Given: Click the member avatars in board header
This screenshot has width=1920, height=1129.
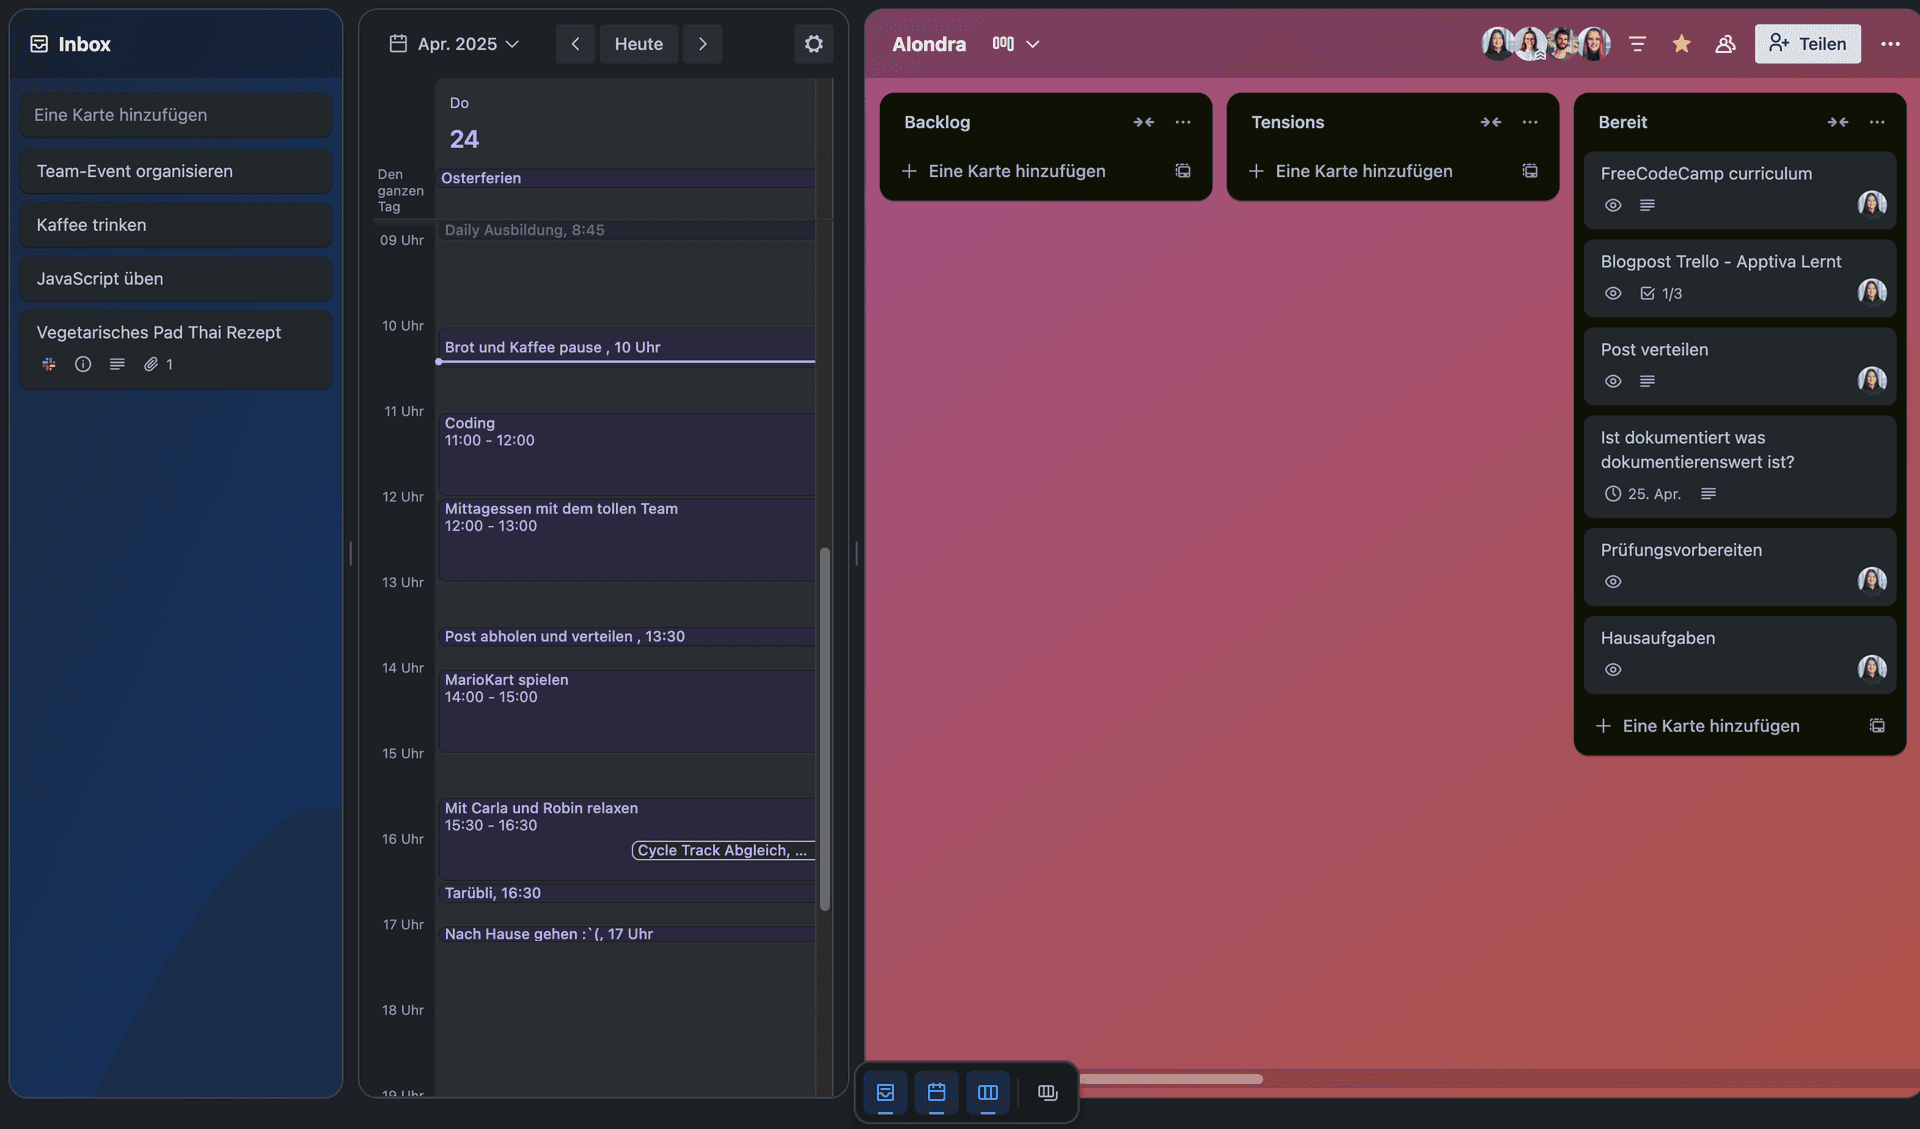Looking at the screenshot, I should (1546, 43).
